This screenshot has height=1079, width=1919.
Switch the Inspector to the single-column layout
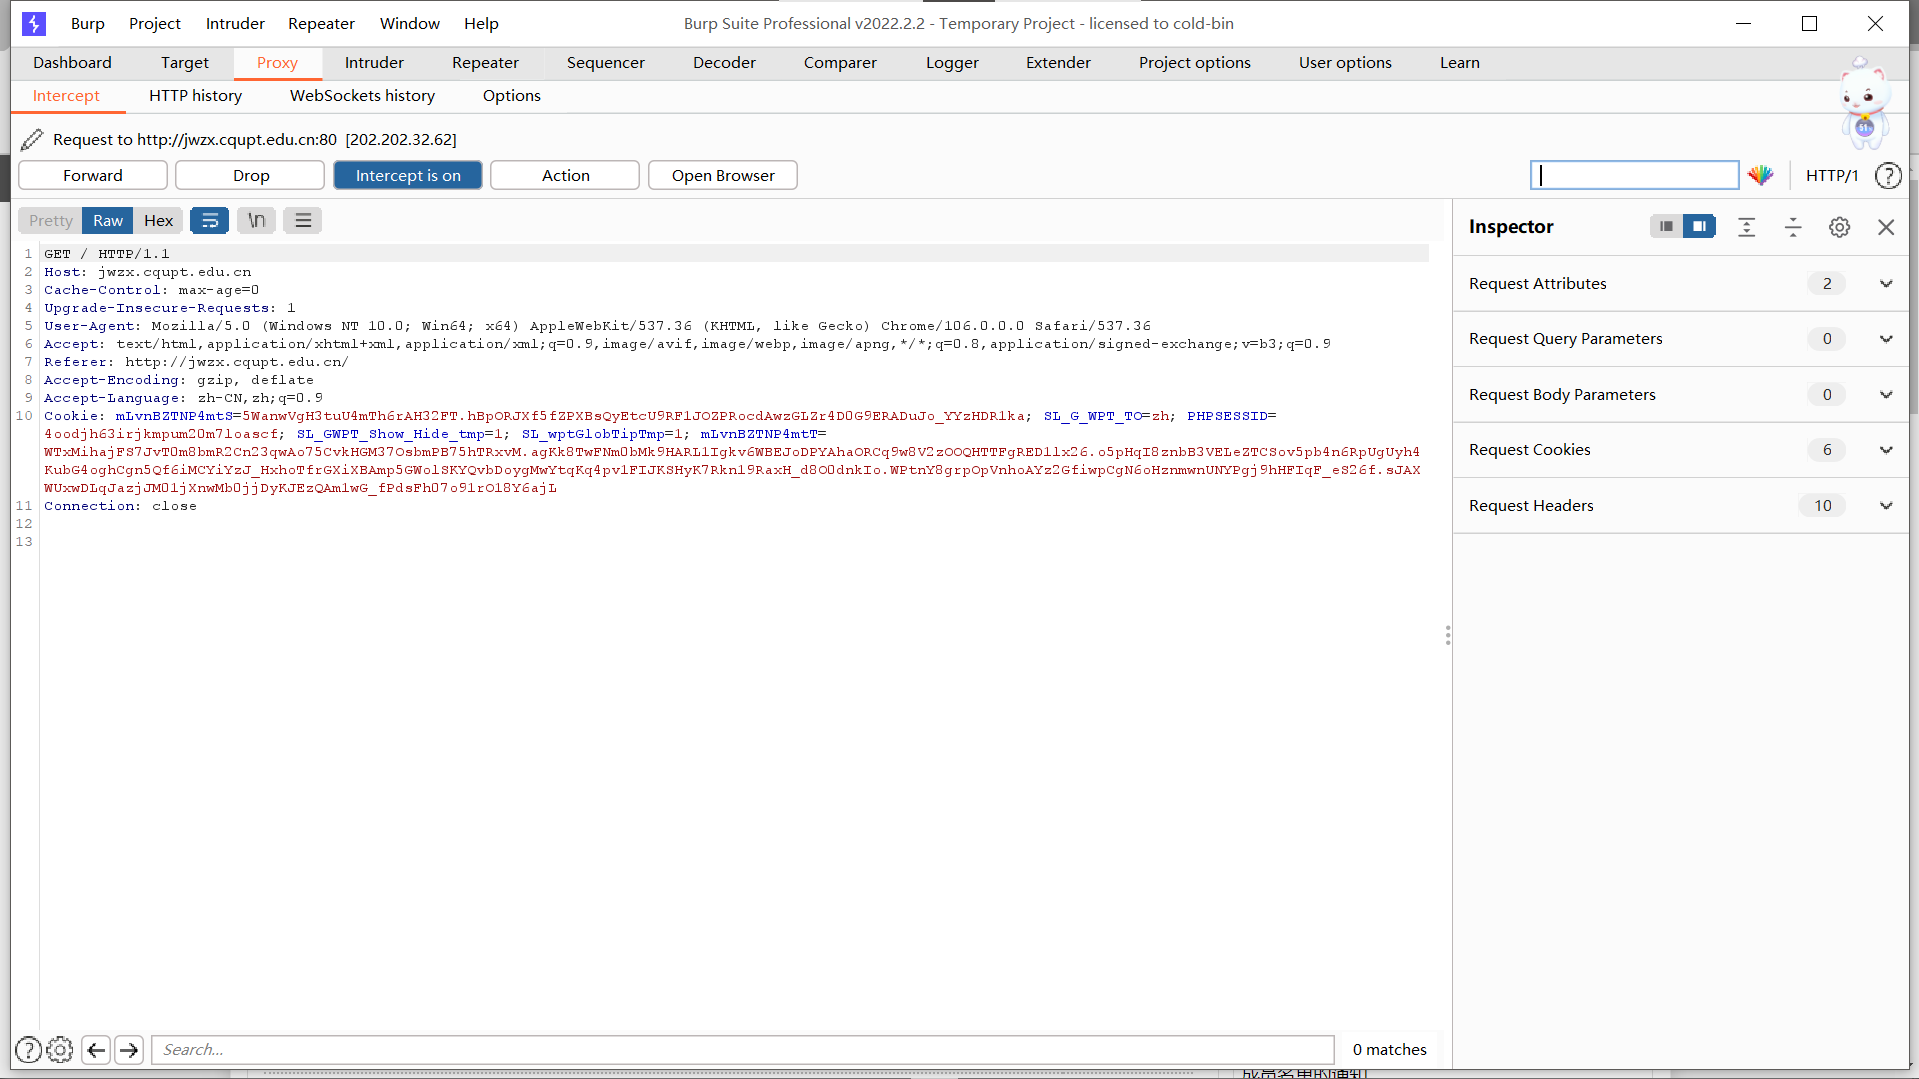tap(1666, 227)
